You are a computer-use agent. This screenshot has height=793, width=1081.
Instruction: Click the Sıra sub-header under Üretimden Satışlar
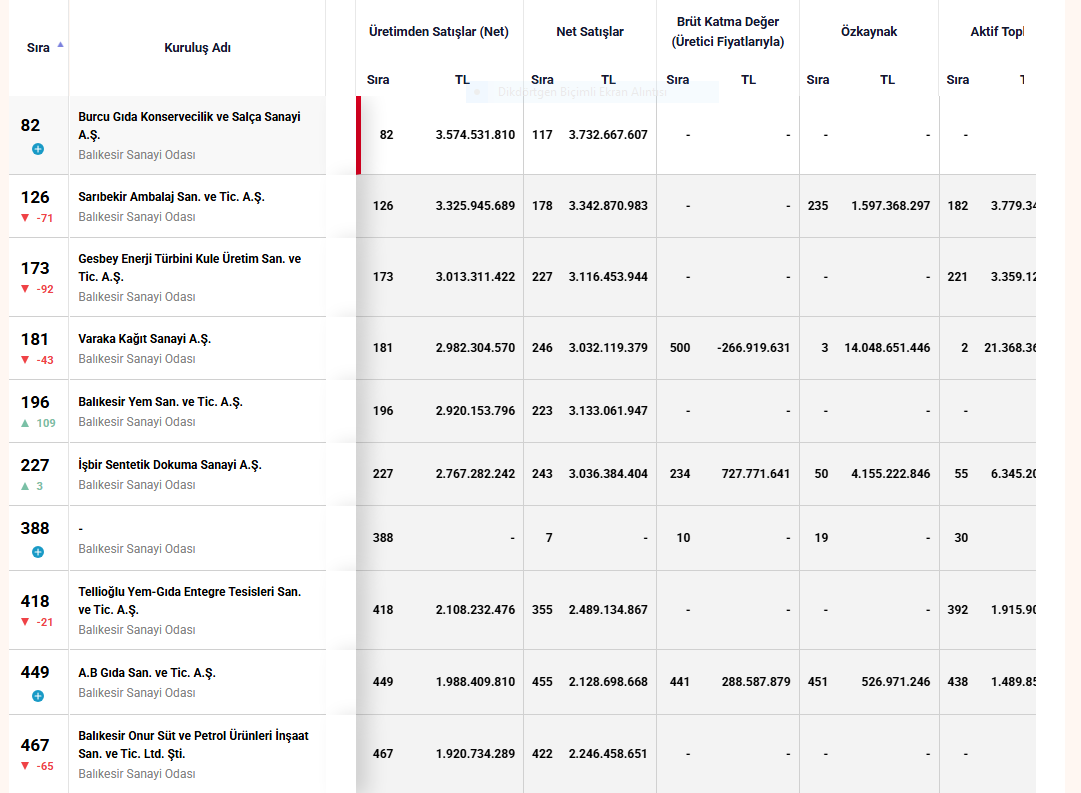coord(378,80)
